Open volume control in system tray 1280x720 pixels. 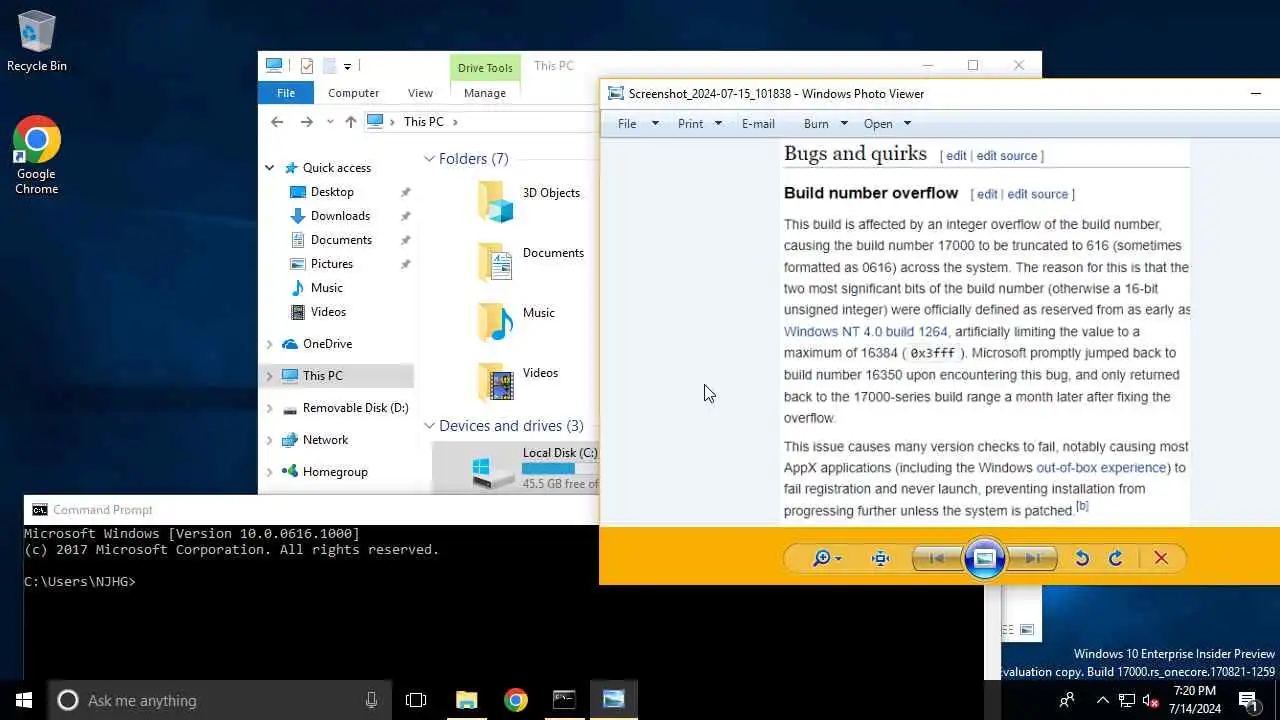tap(1150, 700)
